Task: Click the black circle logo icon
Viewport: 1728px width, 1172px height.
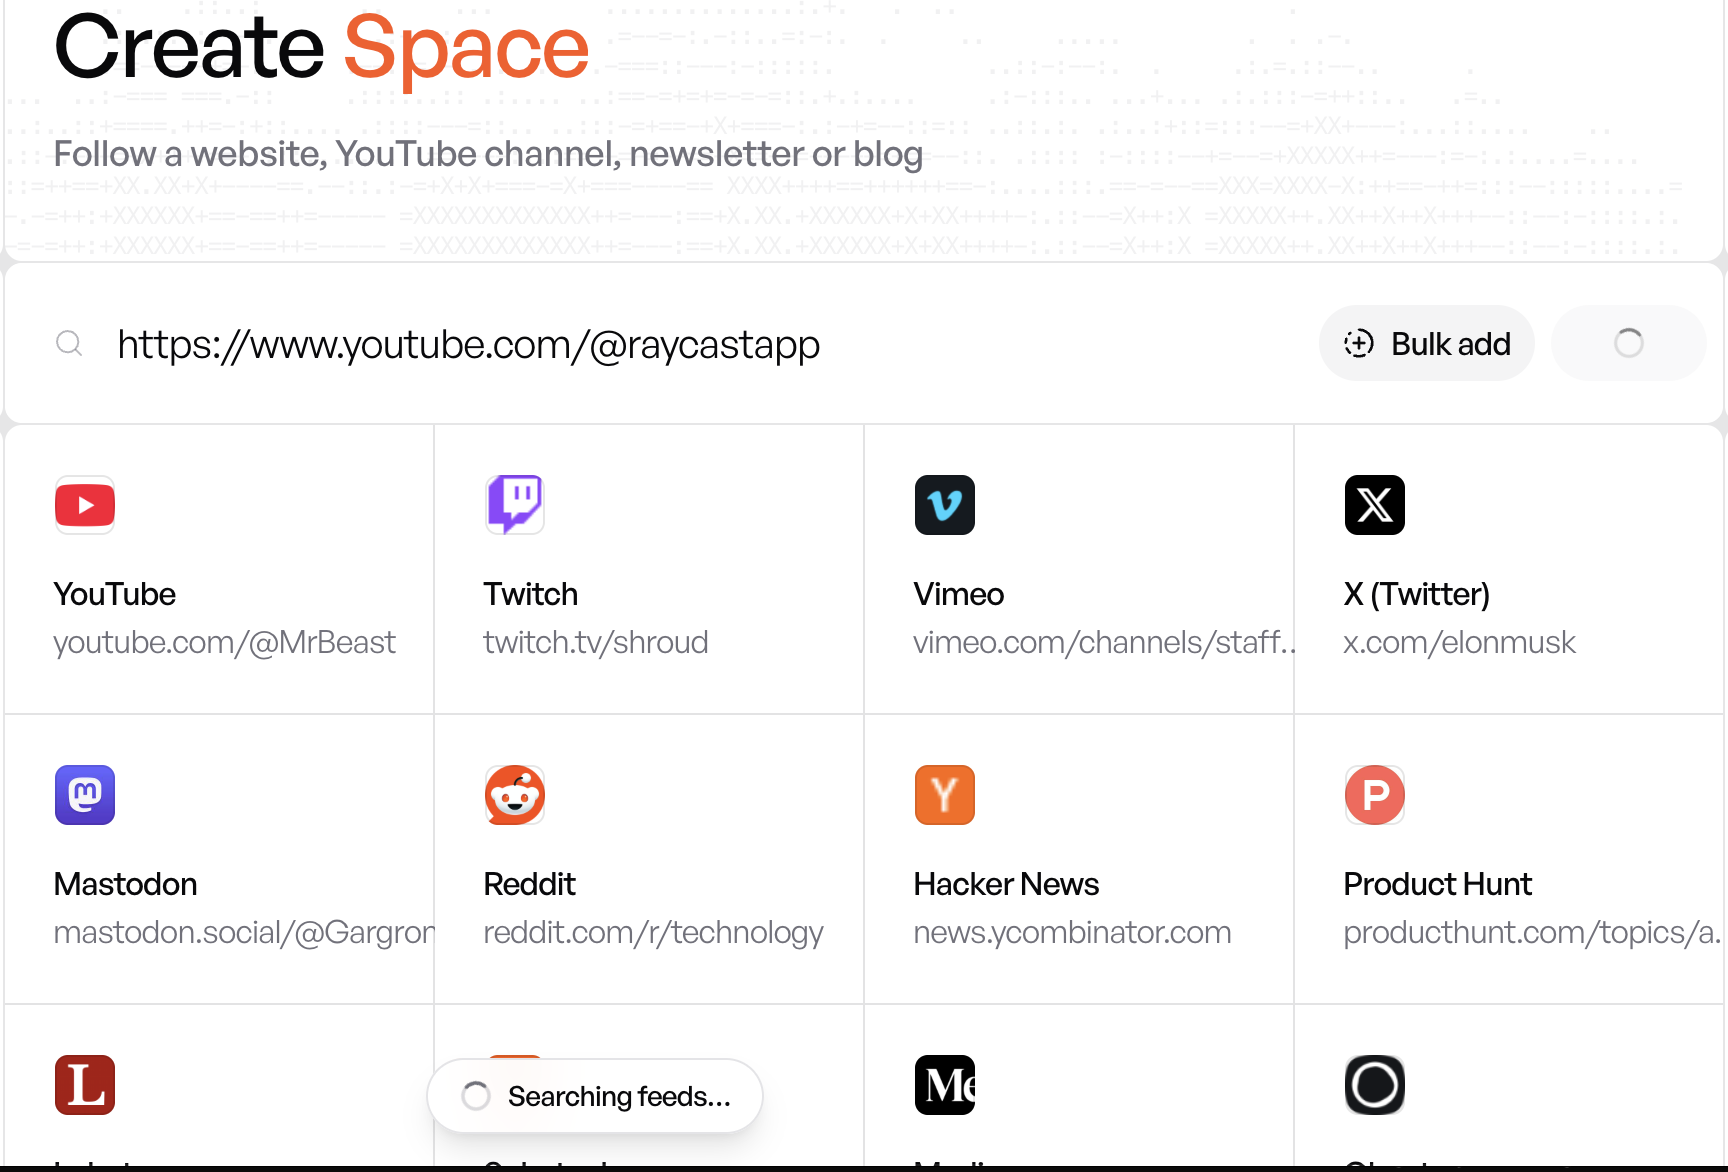Action: coord(1375,1085)
